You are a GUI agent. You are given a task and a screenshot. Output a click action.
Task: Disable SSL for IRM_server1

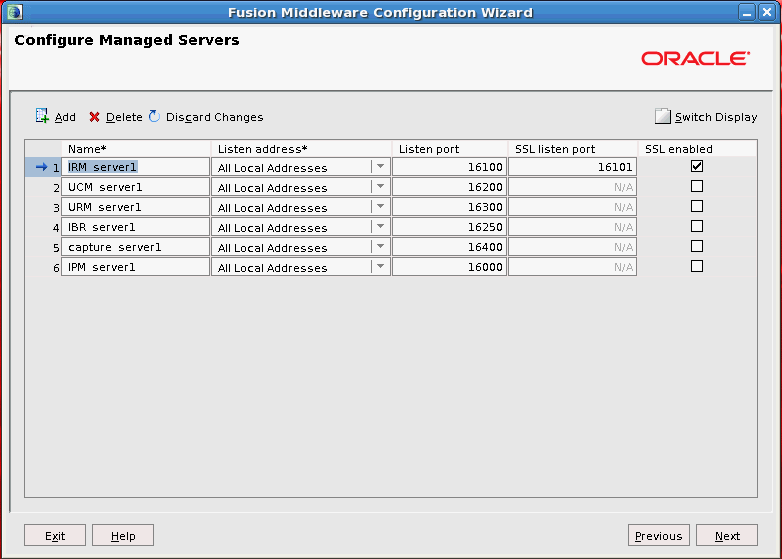tap(697, 166)
